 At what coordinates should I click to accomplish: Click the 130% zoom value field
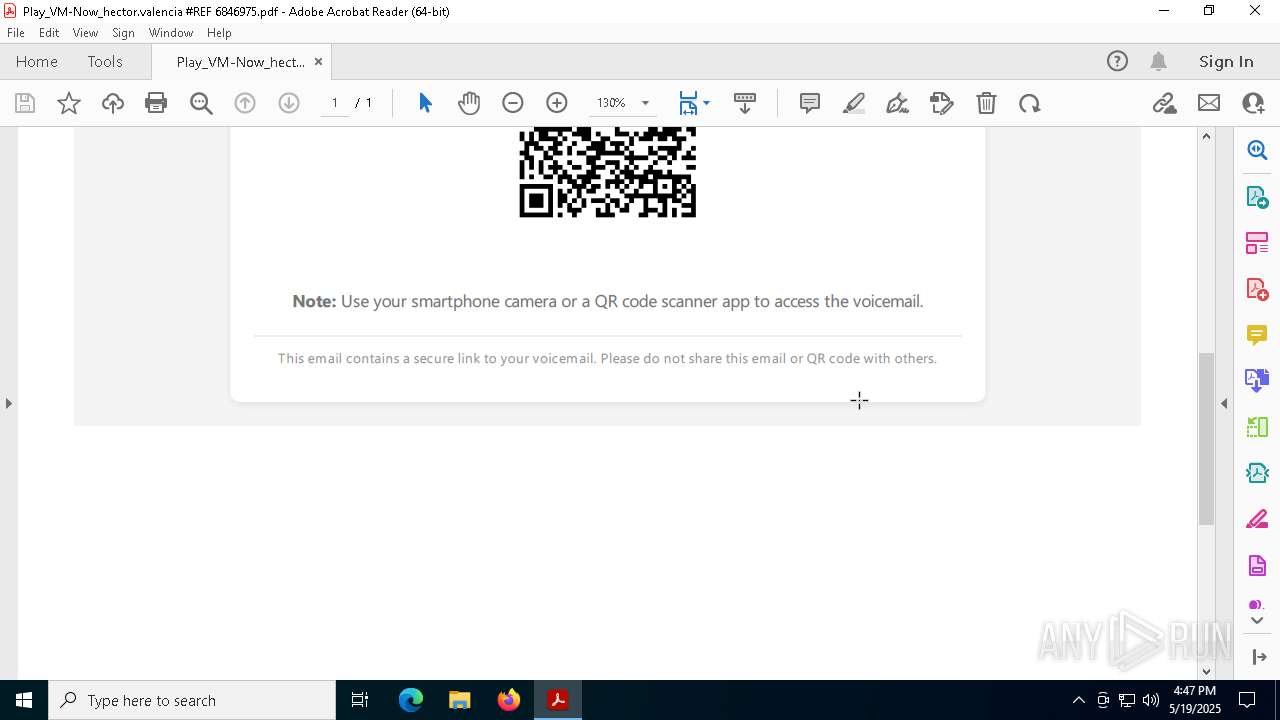611,103
